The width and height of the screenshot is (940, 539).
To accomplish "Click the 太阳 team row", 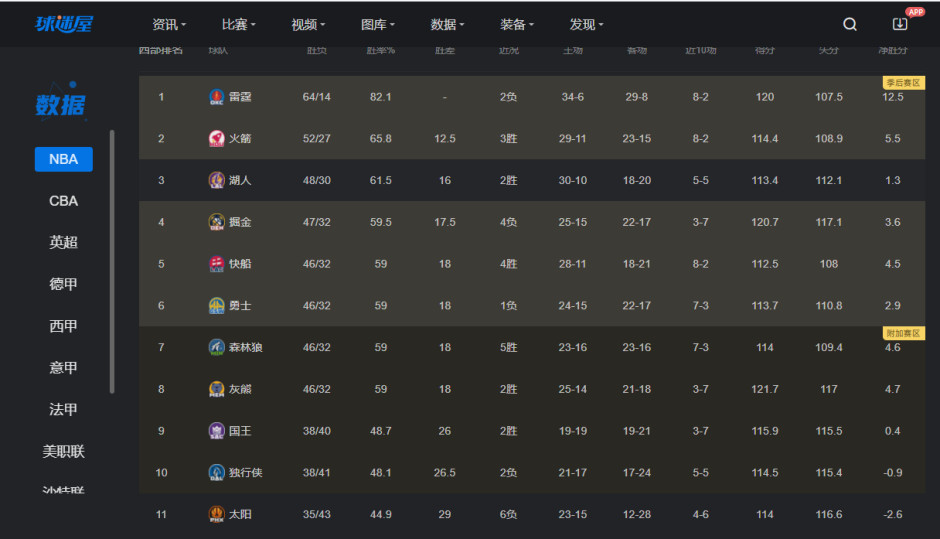I will [x=530, y=515].
